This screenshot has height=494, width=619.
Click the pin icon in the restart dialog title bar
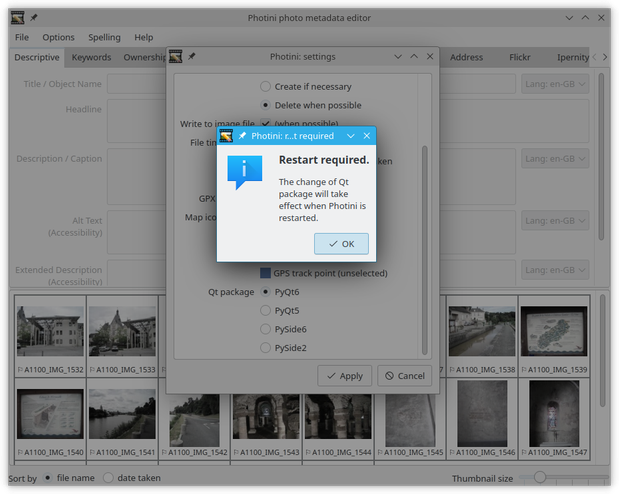coord(242,136)
